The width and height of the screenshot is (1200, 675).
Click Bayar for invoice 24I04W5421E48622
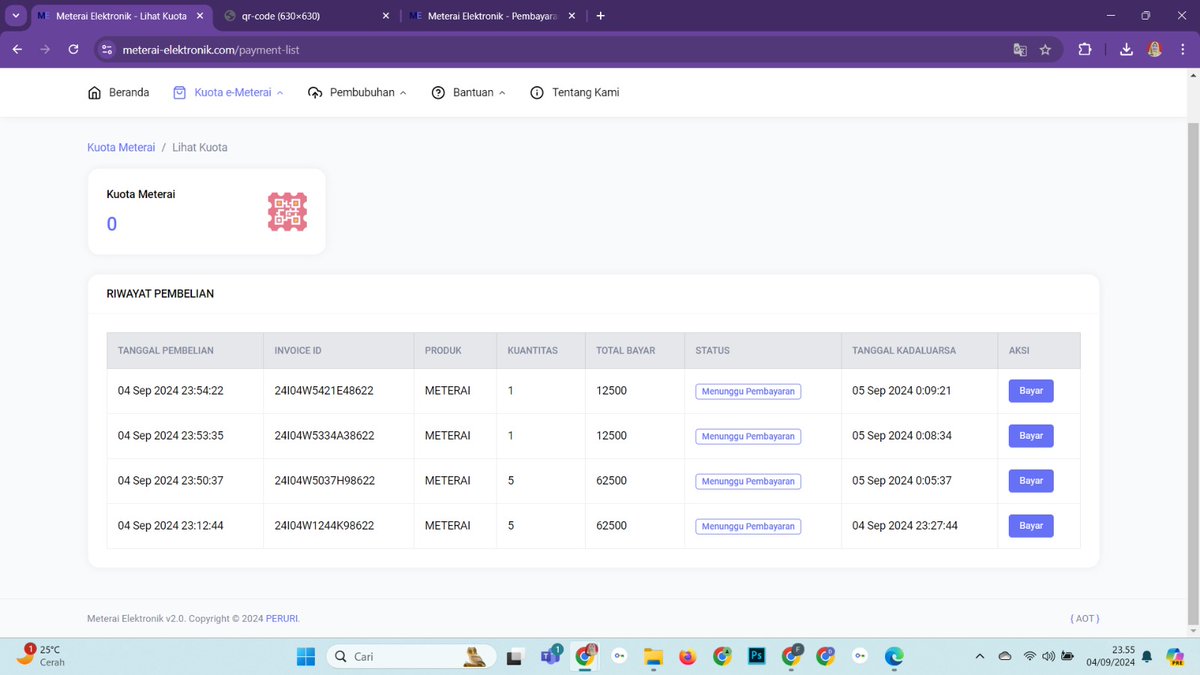(1031, 391)
